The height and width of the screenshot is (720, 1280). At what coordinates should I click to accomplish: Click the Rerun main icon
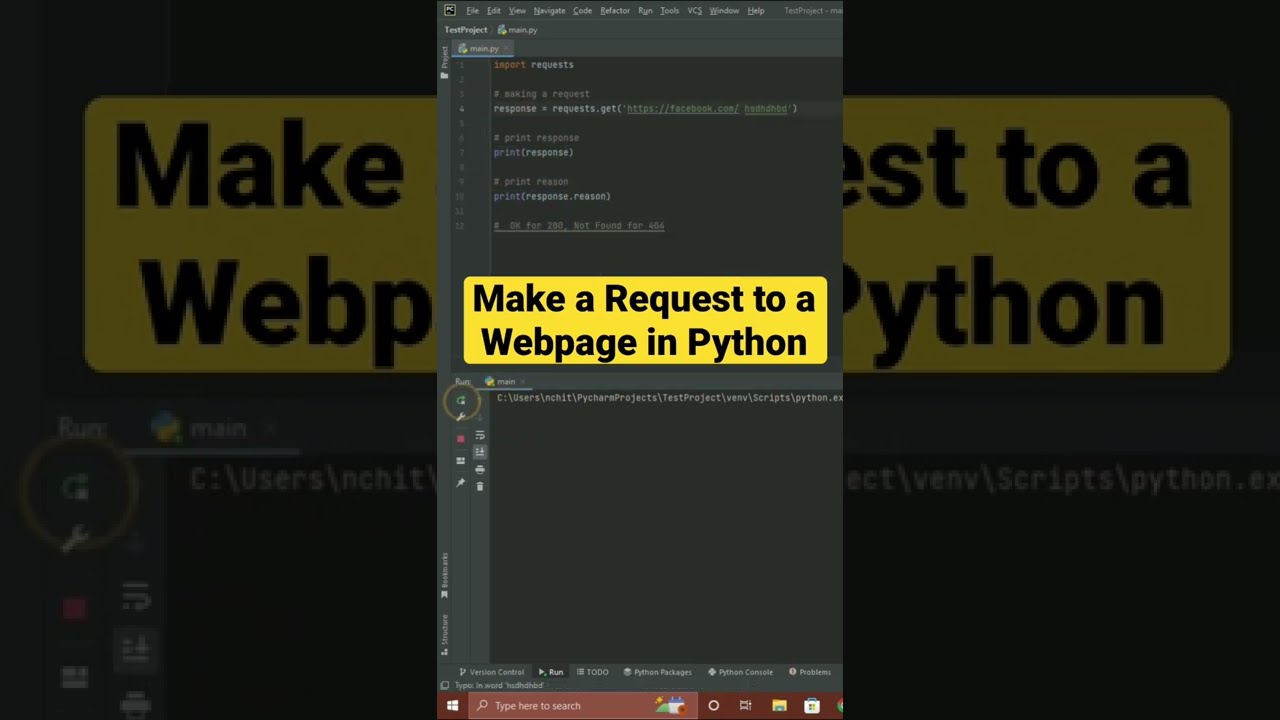click(461, 400)
